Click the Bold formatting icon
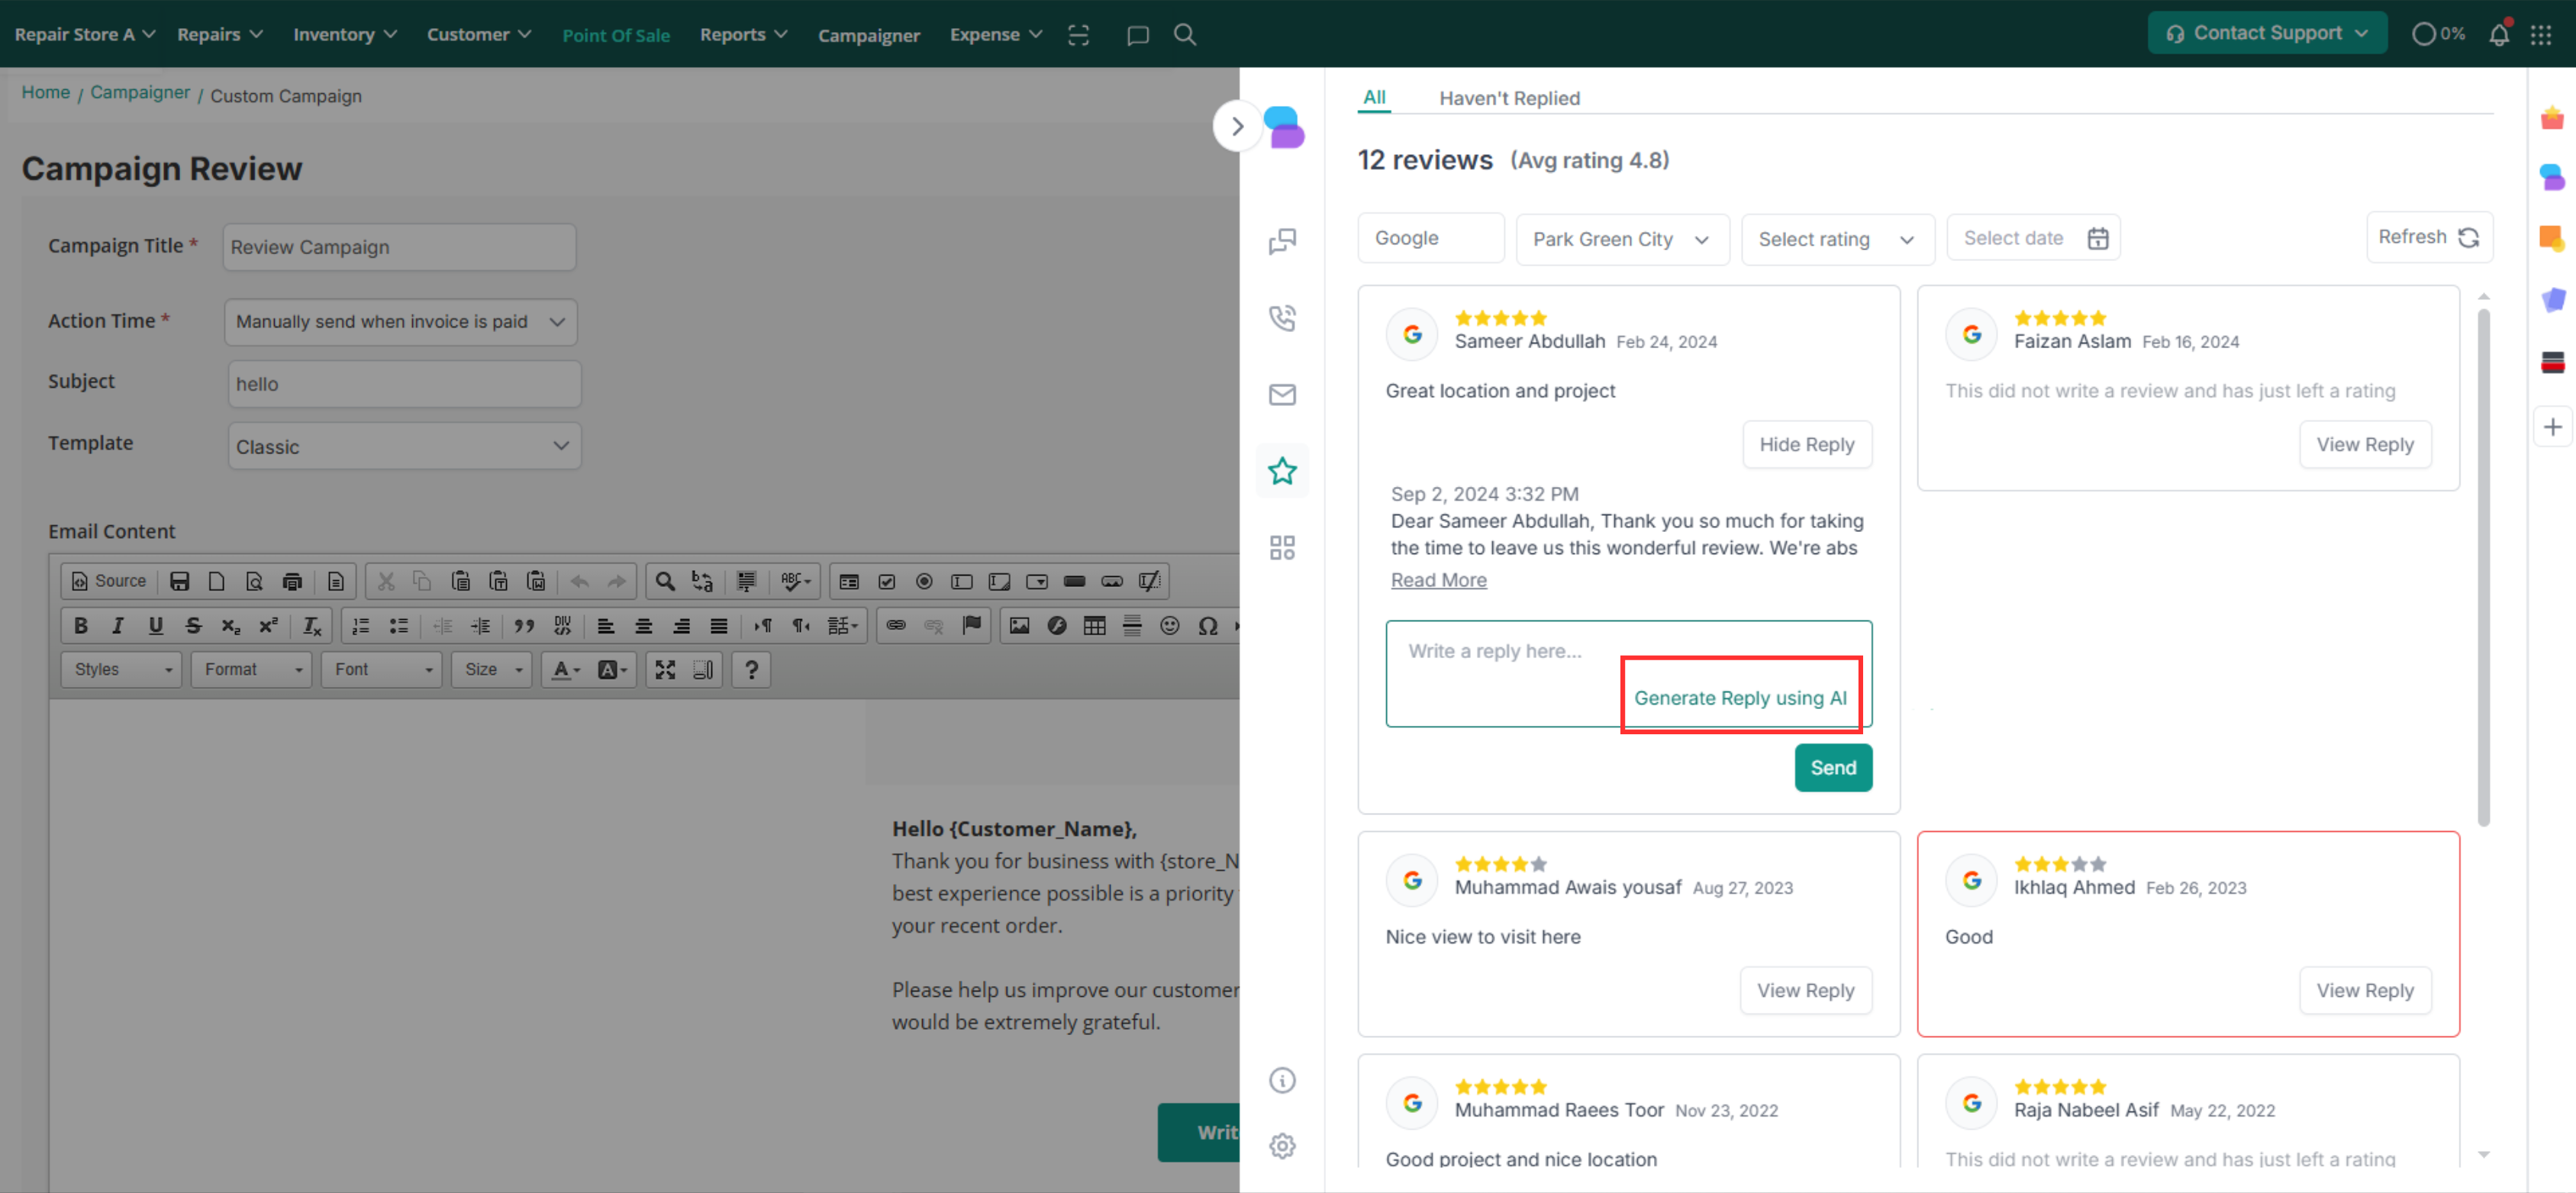Screen dimensions: 2576x1193 point(81,626)
